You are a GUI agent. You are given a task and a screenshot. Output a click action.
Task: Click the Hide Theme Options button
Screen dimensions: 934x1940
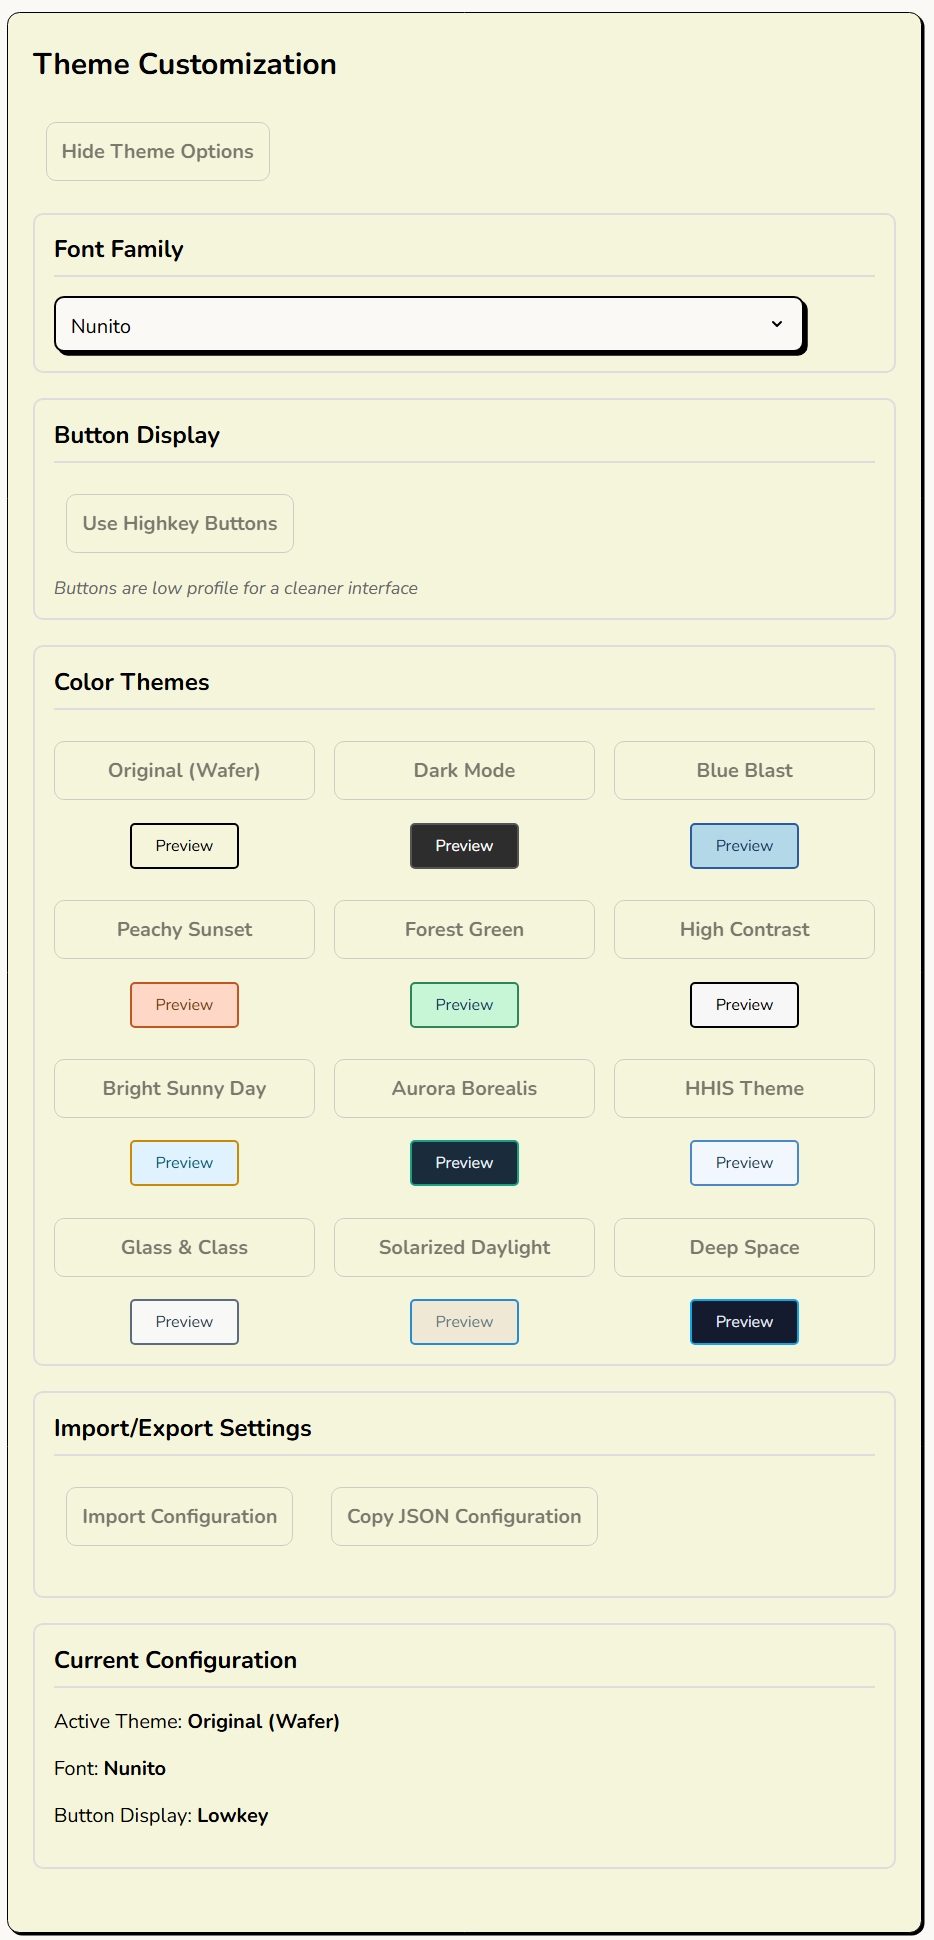tap(157, 151)
